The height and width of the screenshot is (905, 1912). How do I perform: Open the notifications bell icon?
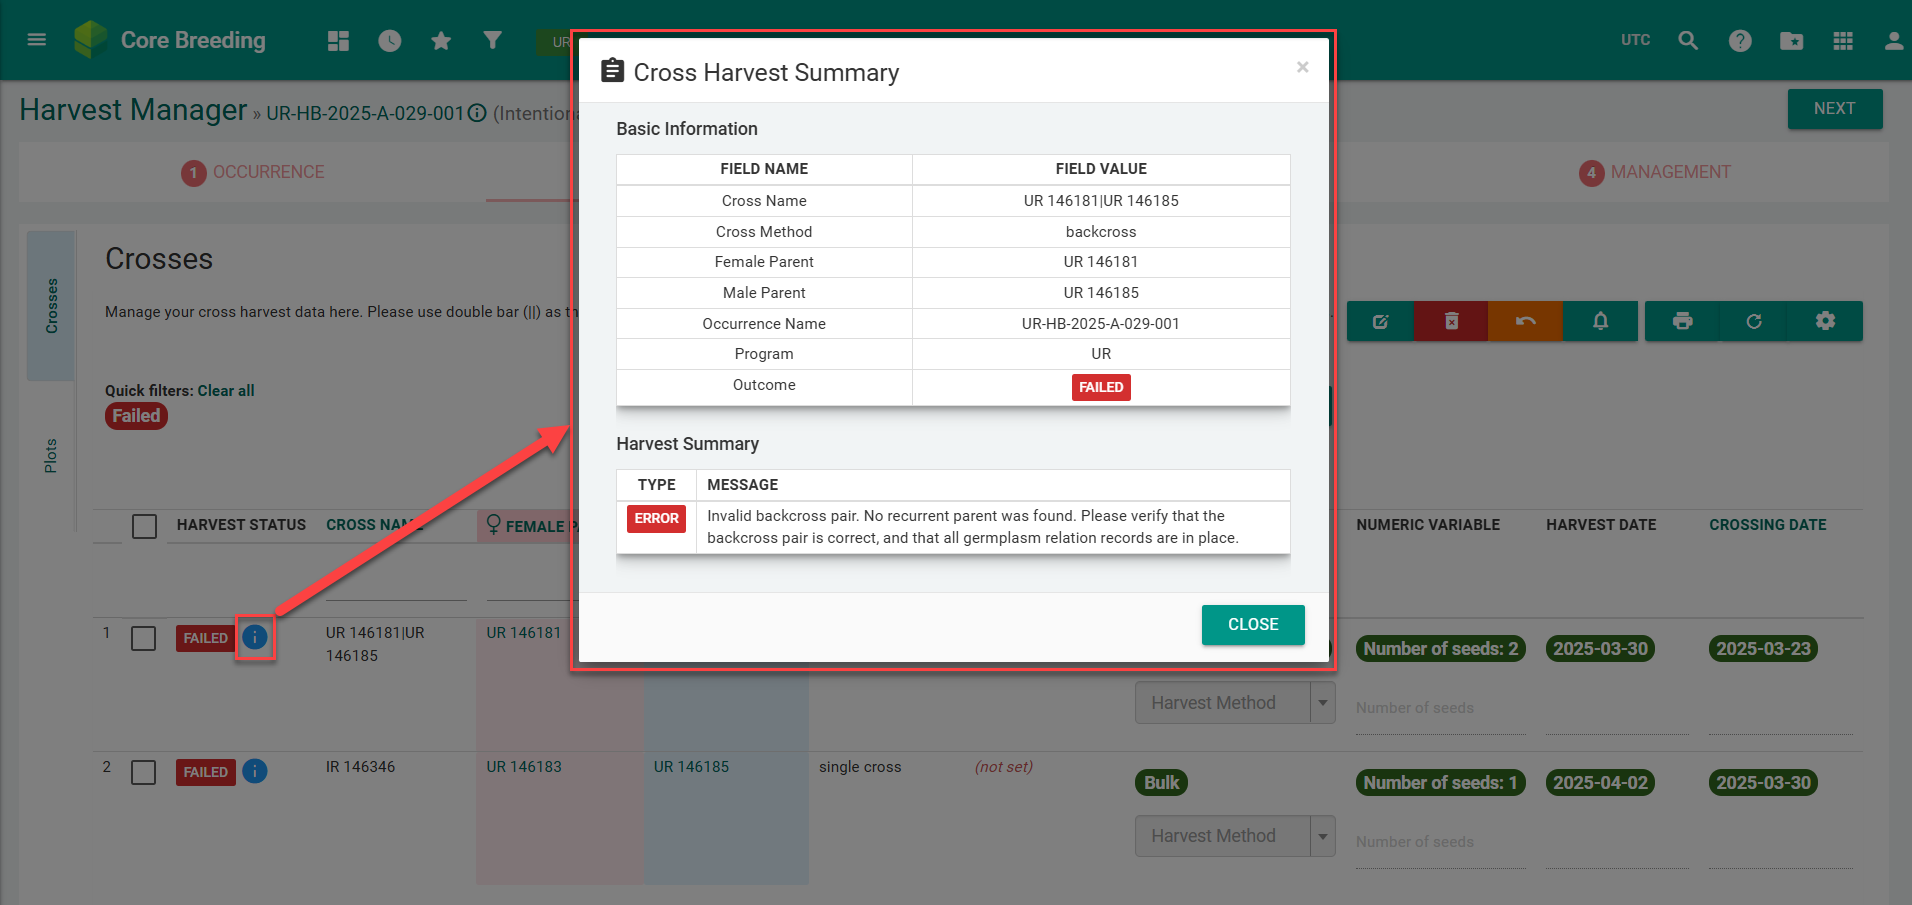[x=1600, y=321]
